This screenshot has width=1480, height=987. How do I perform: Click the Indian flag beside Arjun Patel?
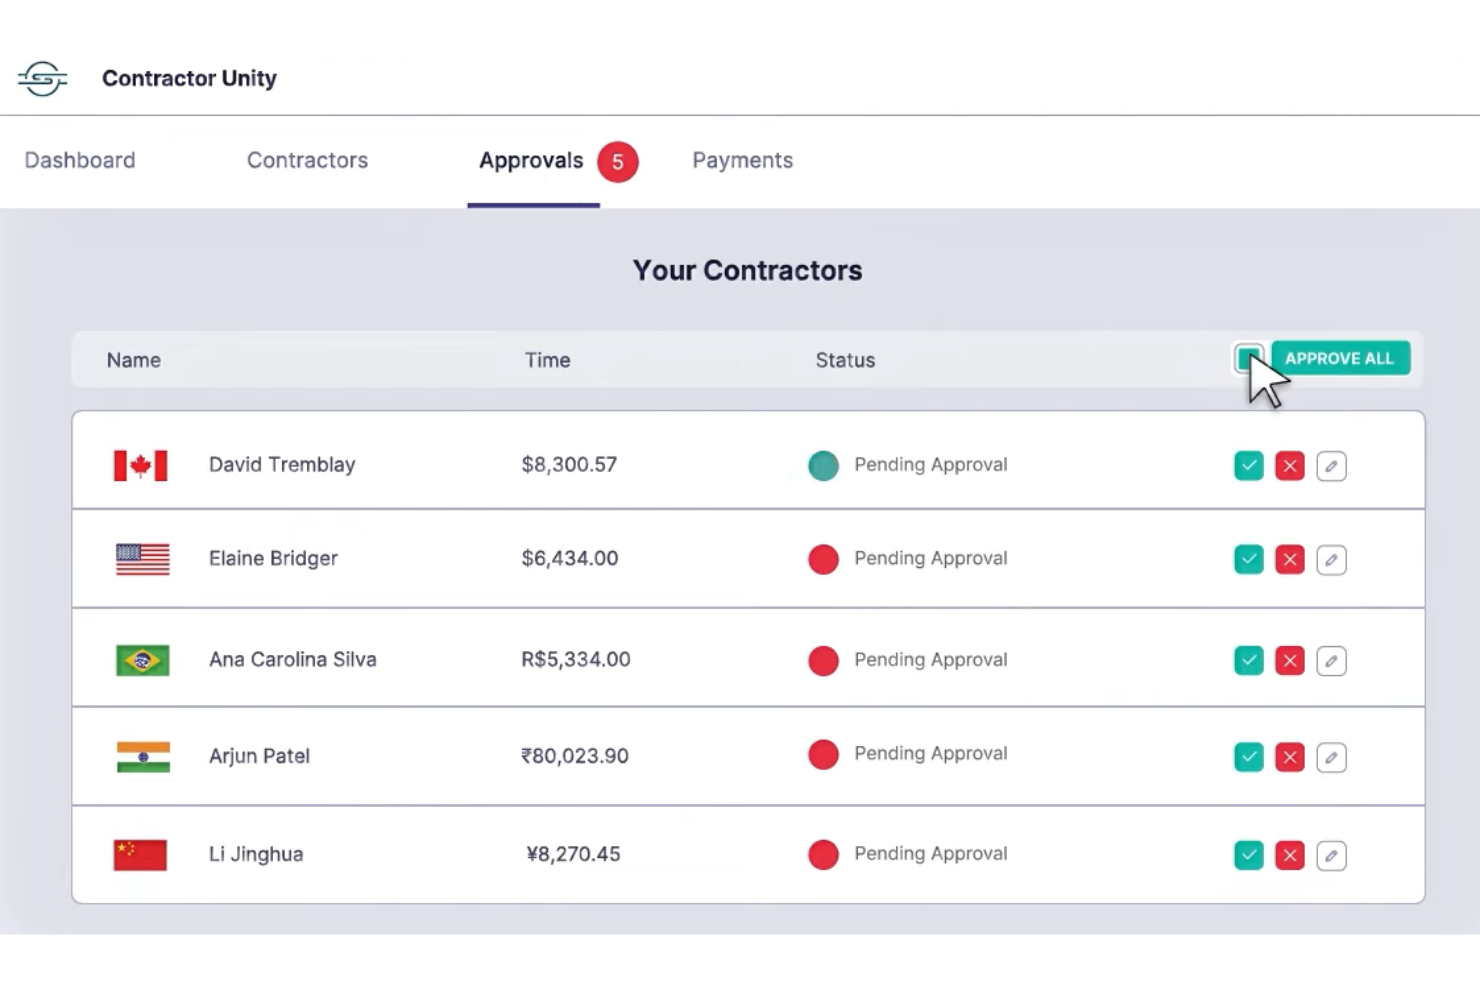pyautogui.click(x=143, y=757)
